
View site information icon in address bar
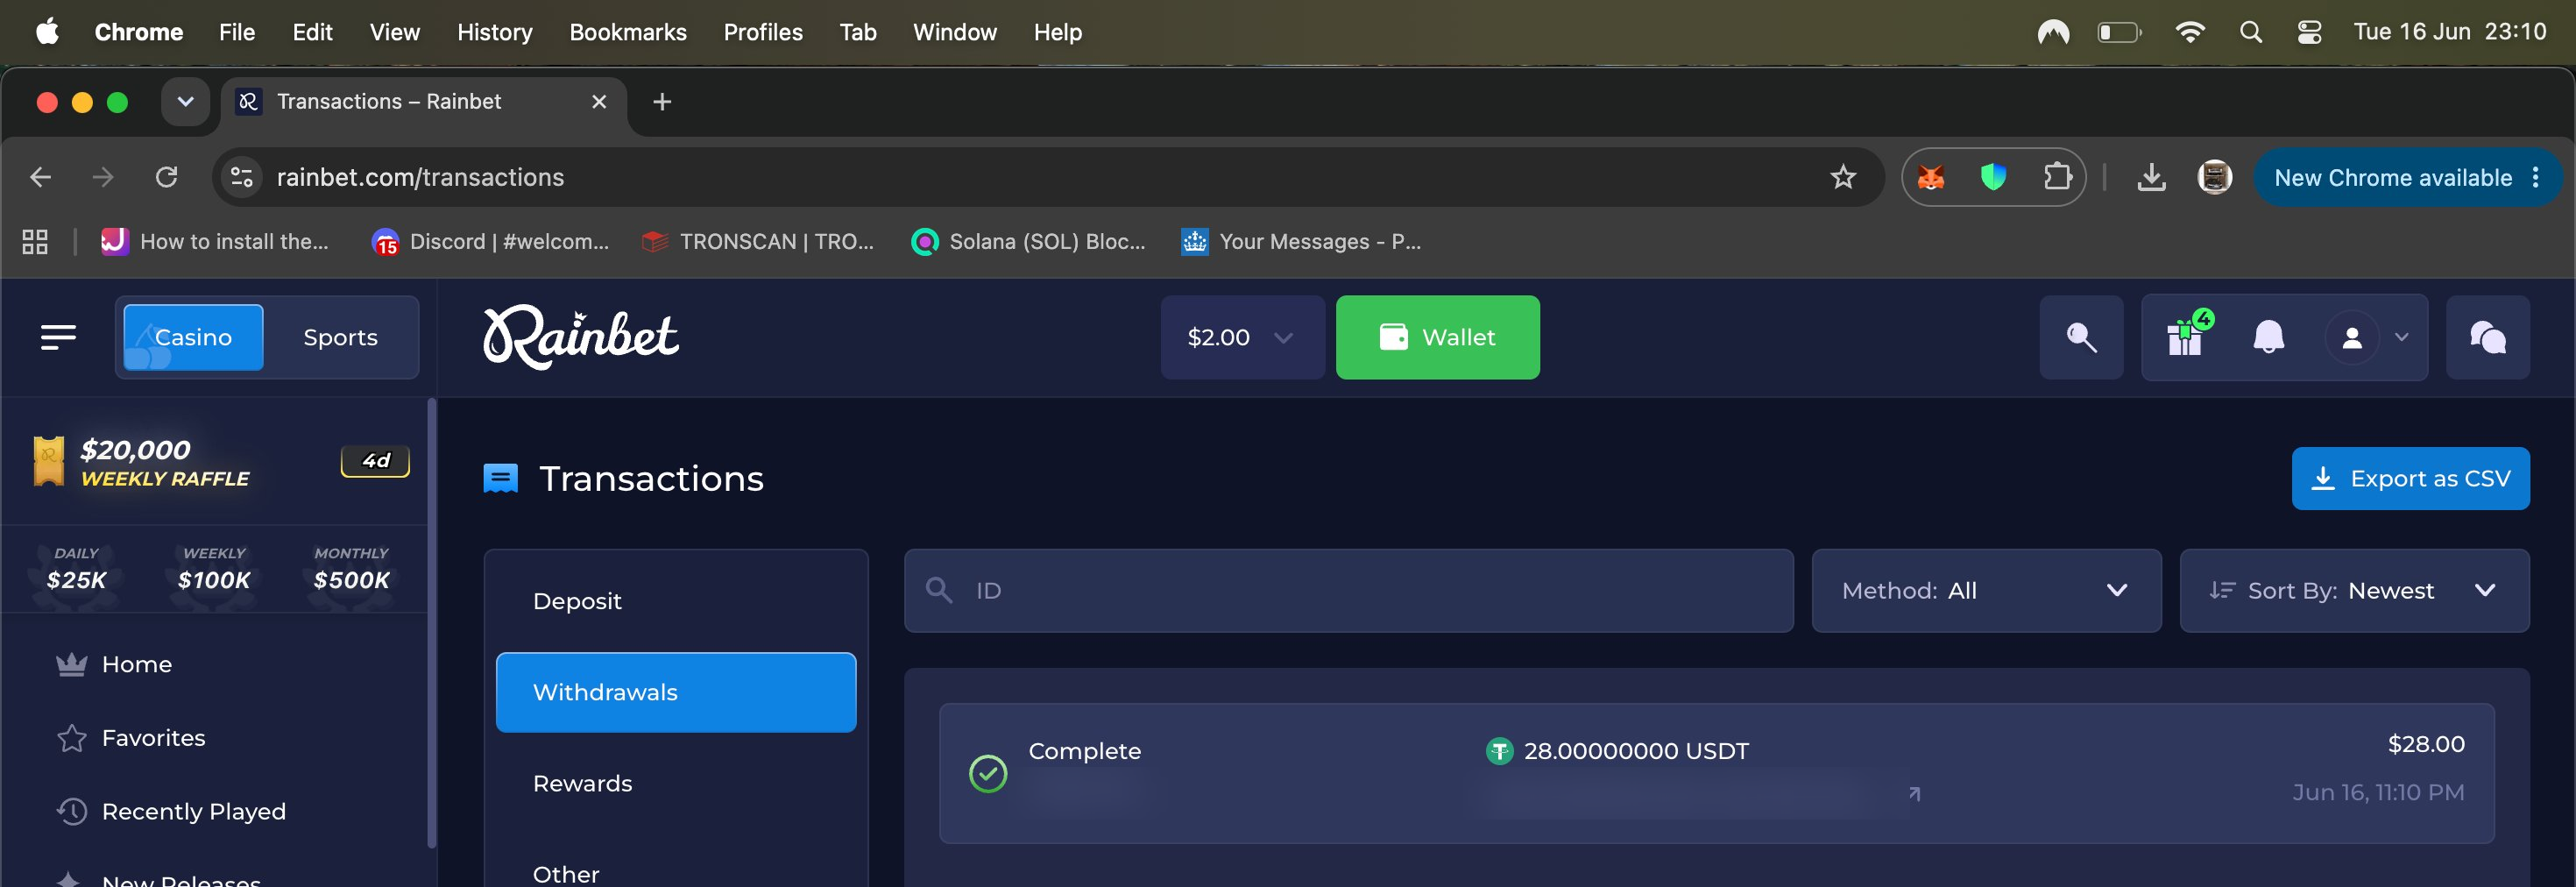coord(242,177)
